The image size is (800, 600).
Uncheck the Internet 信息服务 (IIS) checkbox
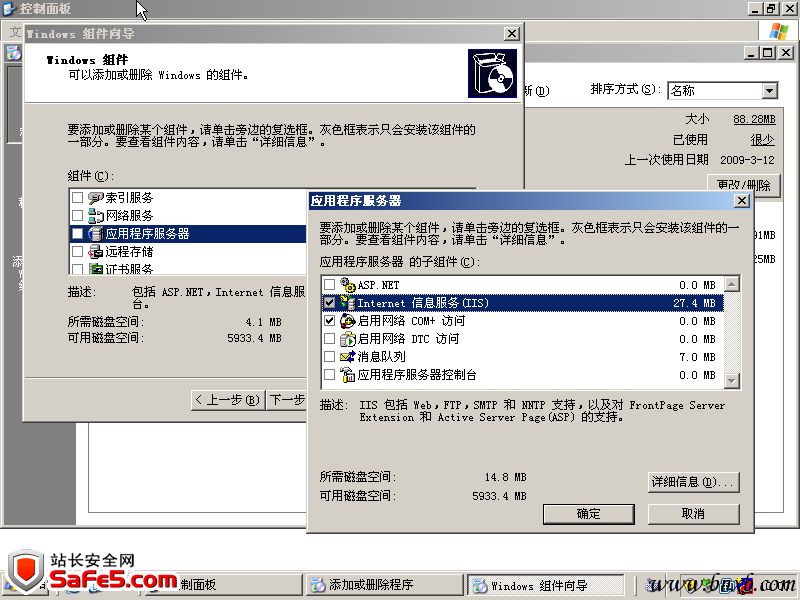330,303
